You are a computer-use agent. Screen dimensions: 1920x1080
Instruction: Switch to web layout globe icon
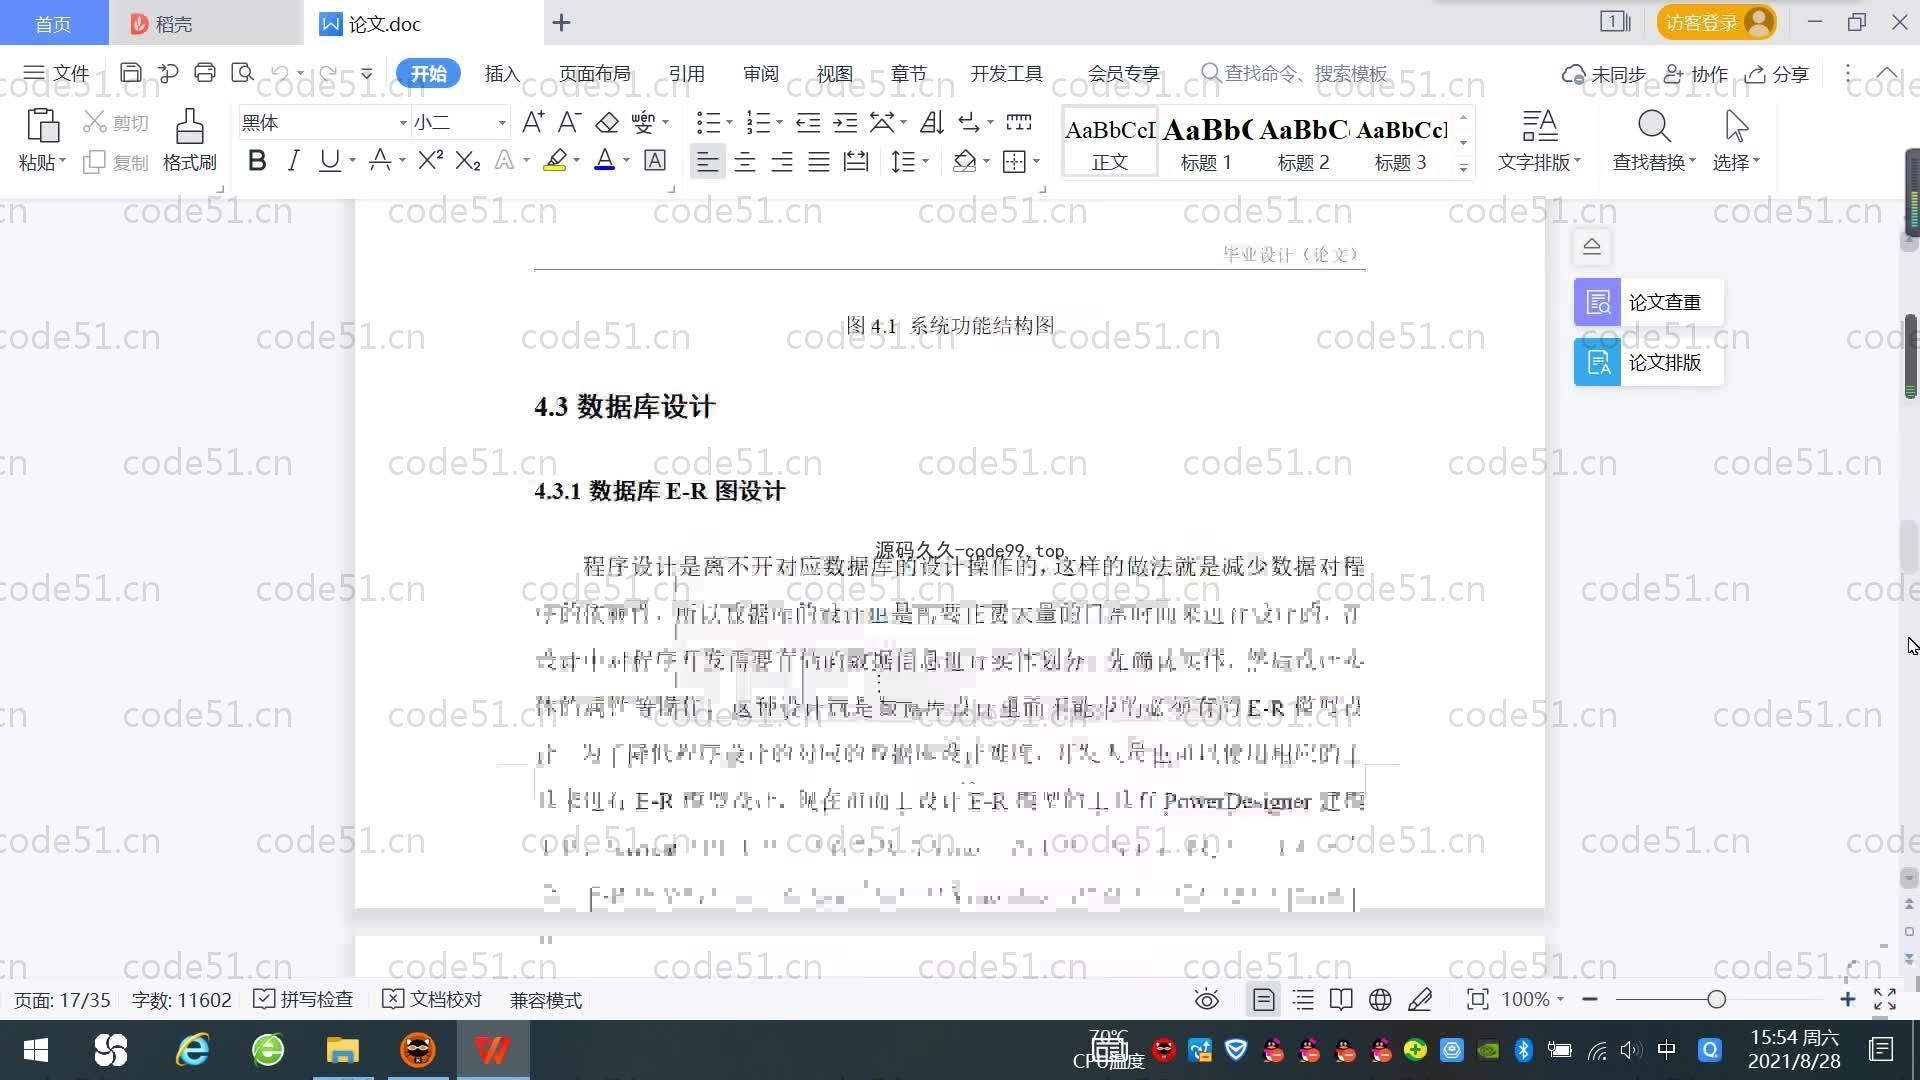click(1380, 999)
